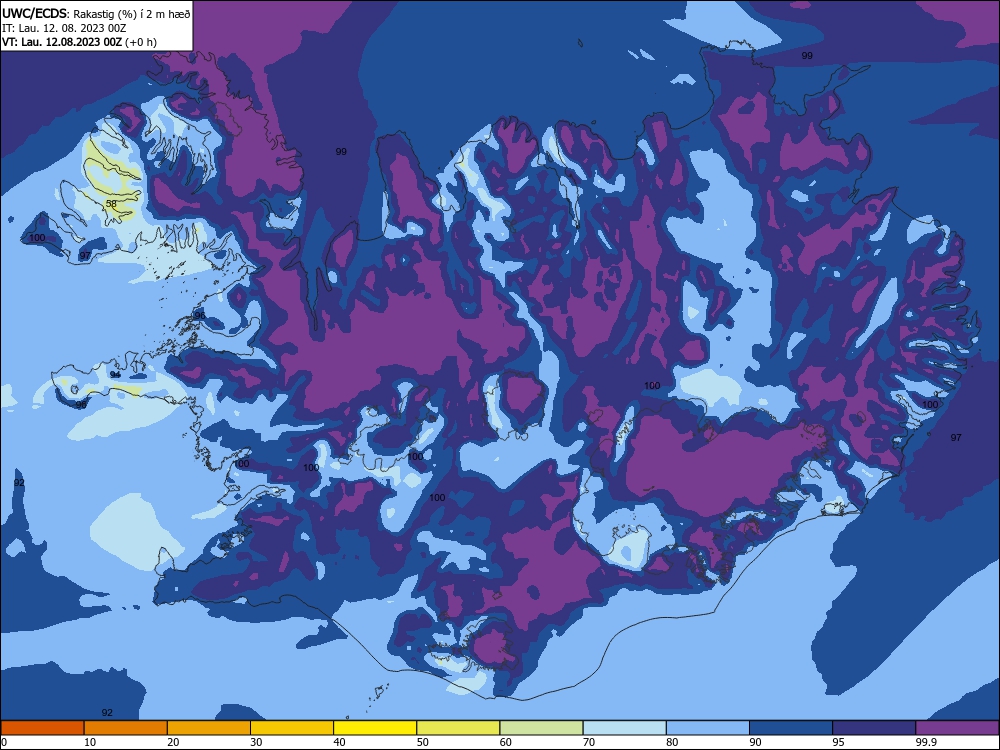The height and width of the screenshot is (750, 1000).
Task: Select the medium blue 90–95 legend swatch
Action: tap(791, 728)
